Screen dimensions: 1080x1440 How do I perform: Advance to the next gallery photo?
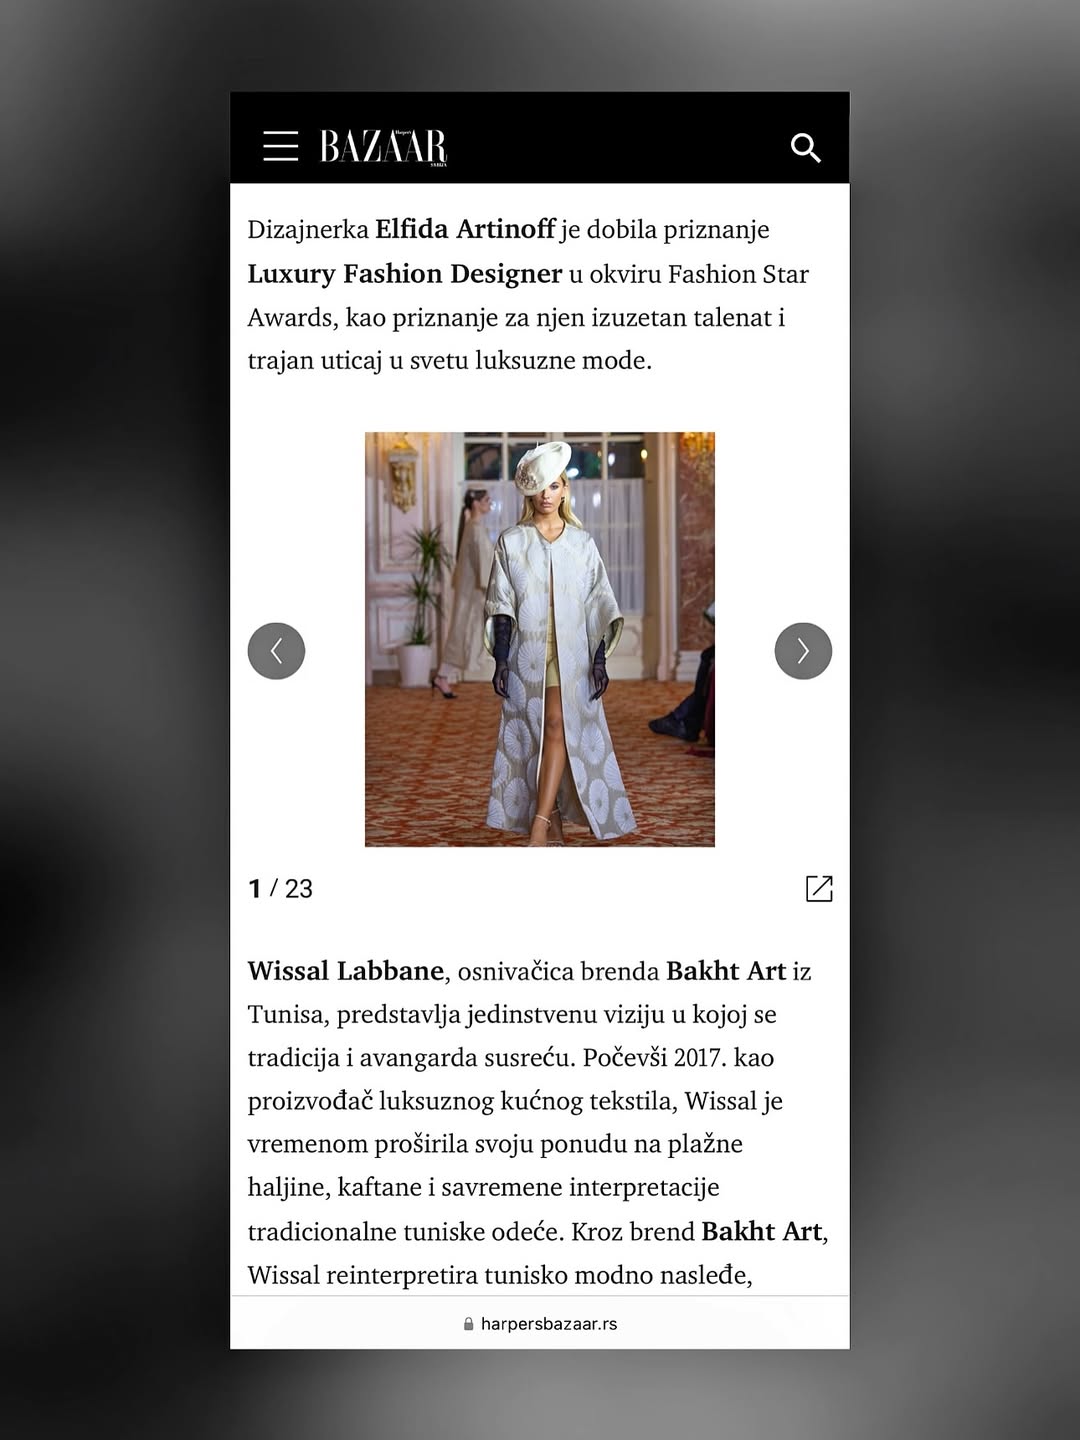(x=803, y=651)
